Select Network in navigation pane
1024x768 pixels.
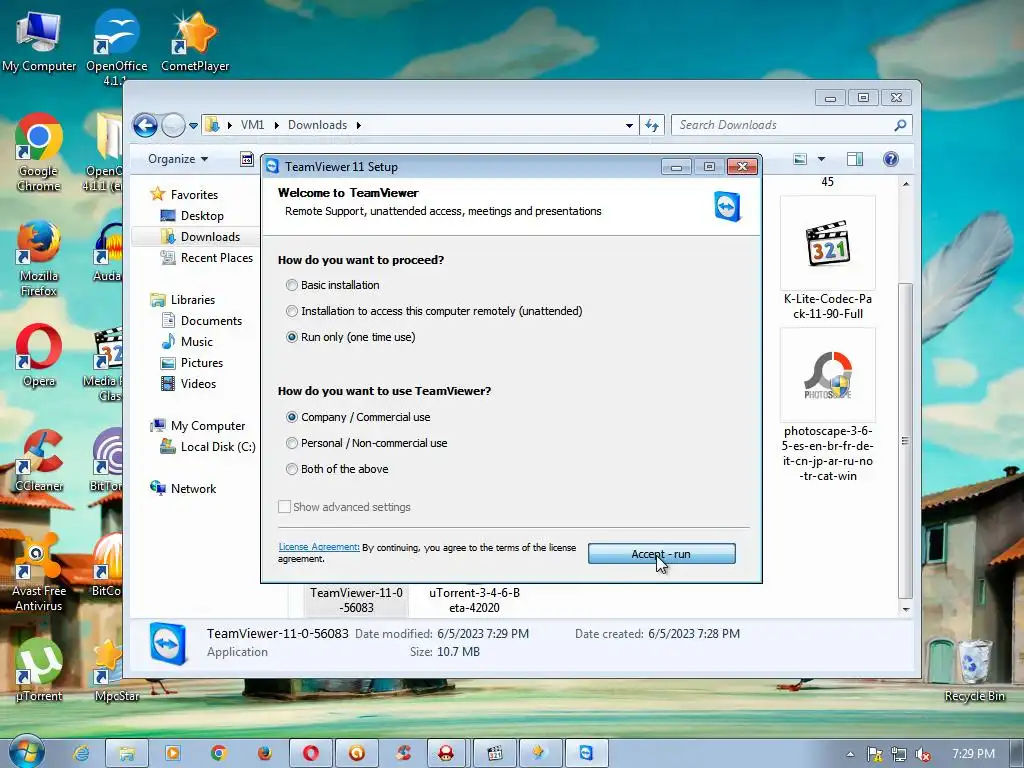(184, 488)
